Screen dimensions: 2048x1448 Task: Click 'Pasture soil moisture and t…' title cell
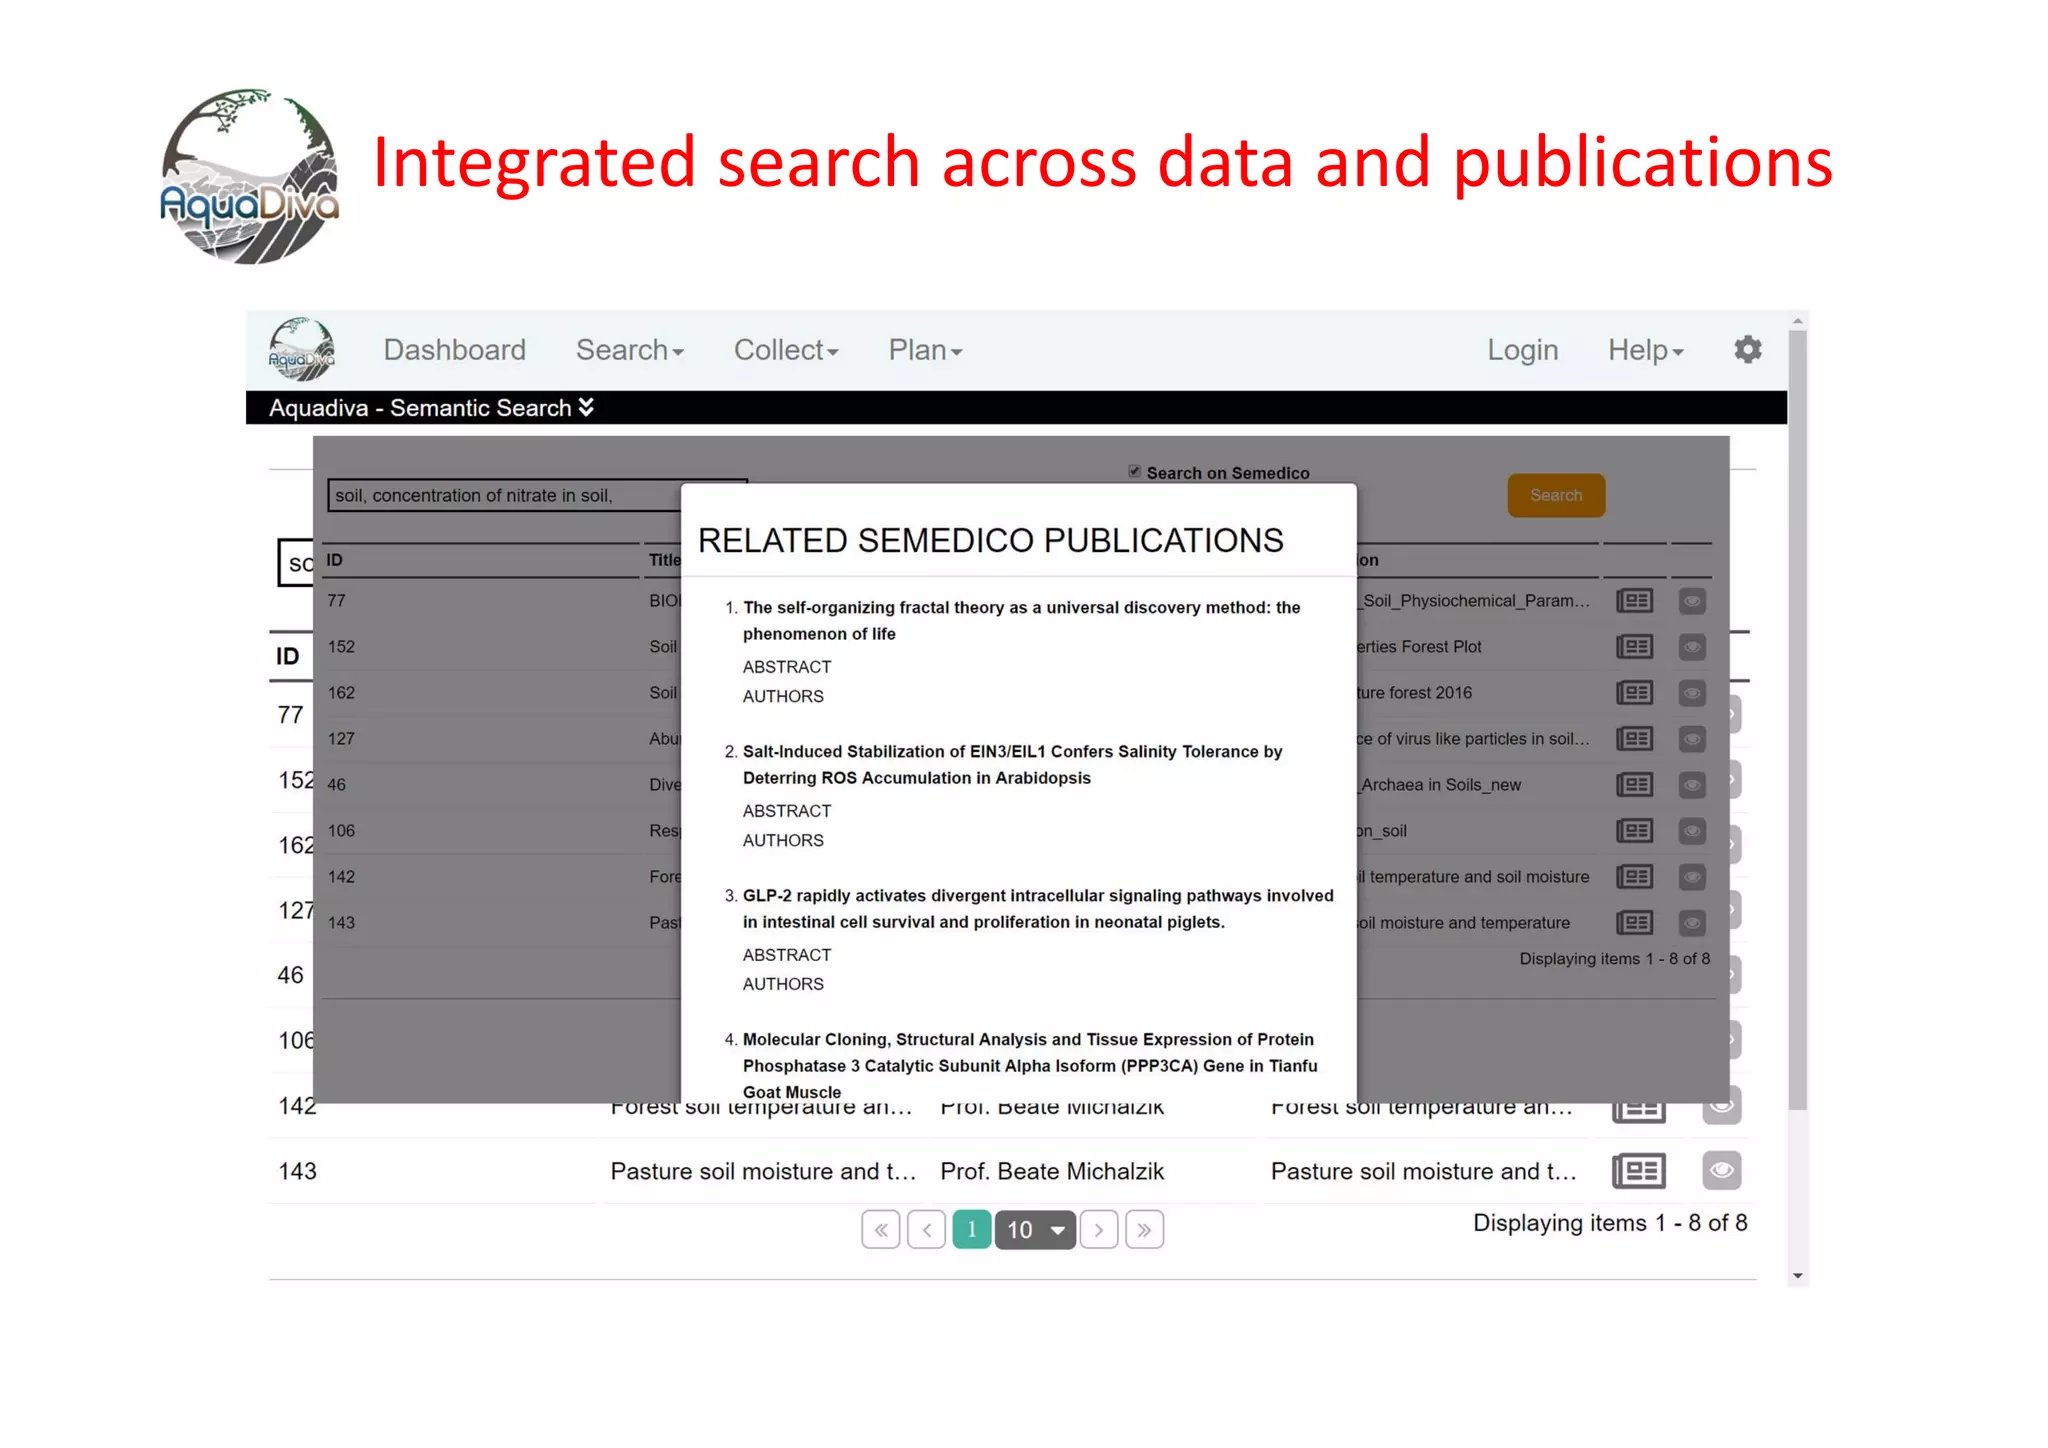763,1171
